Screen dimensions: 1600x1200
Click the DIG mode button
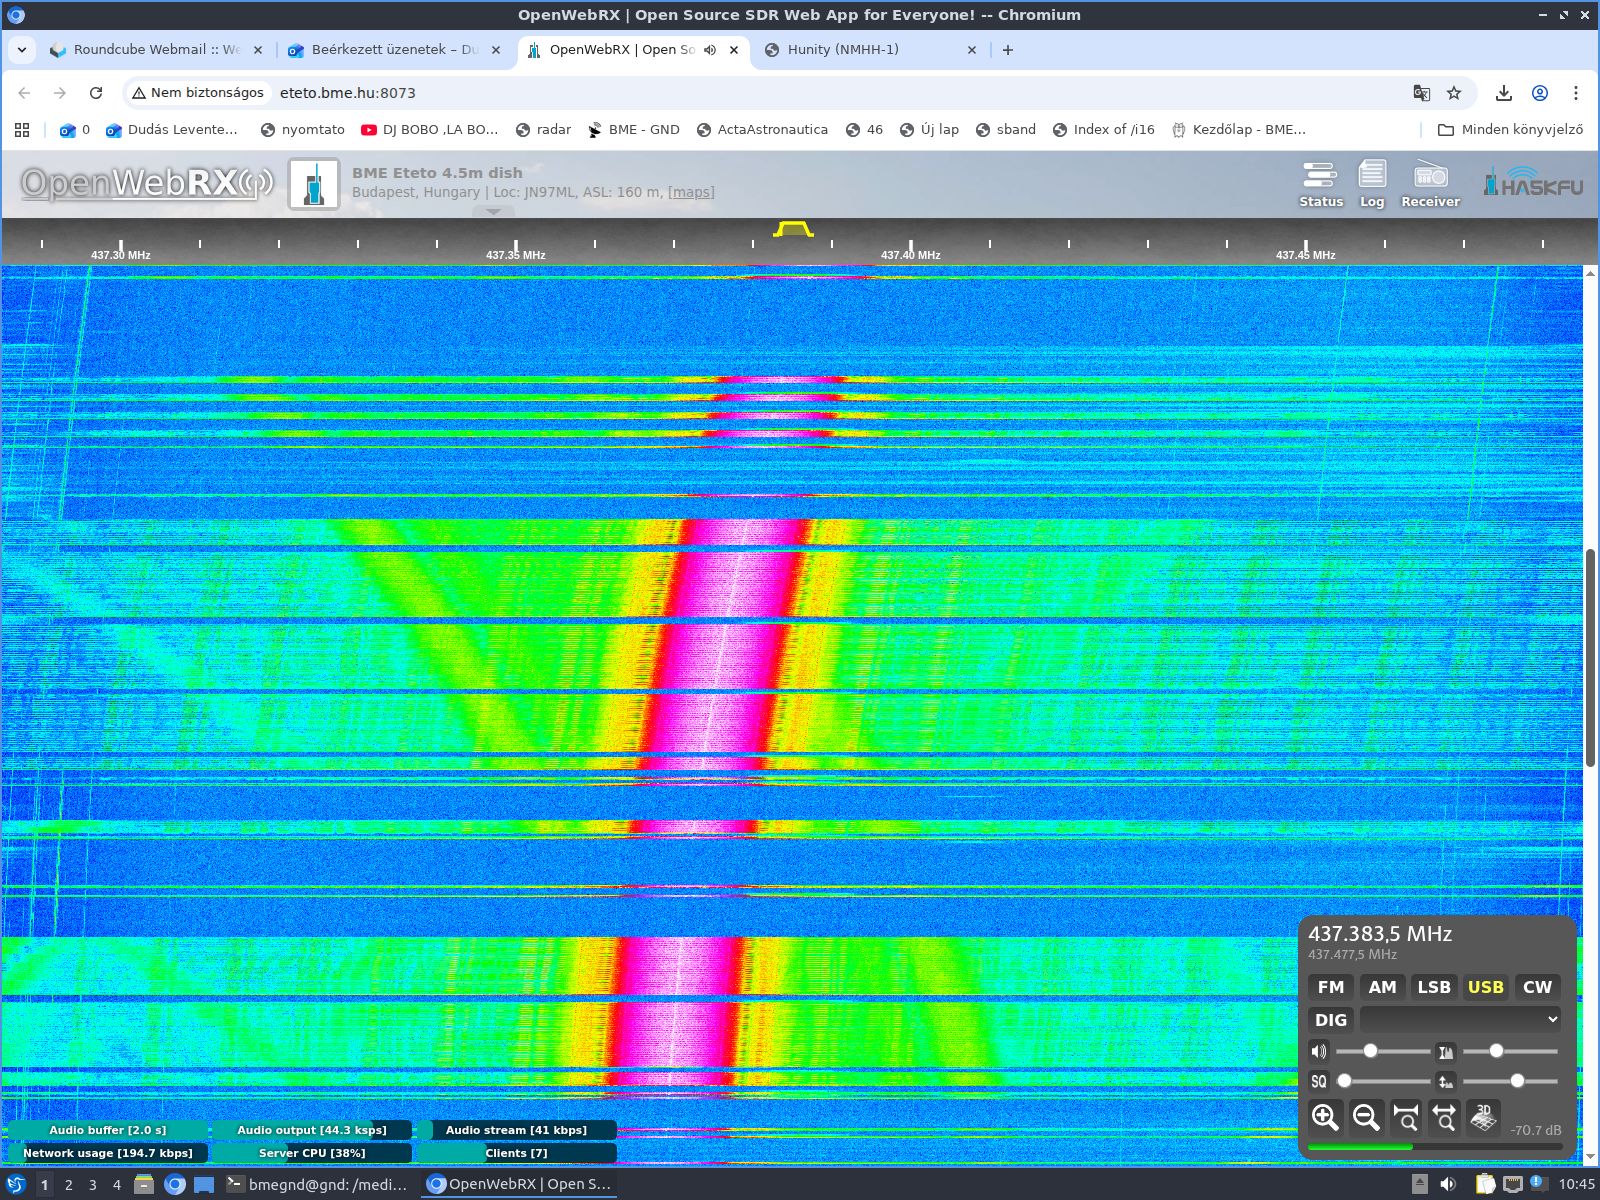pyautogui.click(x=1330, y=1019)
